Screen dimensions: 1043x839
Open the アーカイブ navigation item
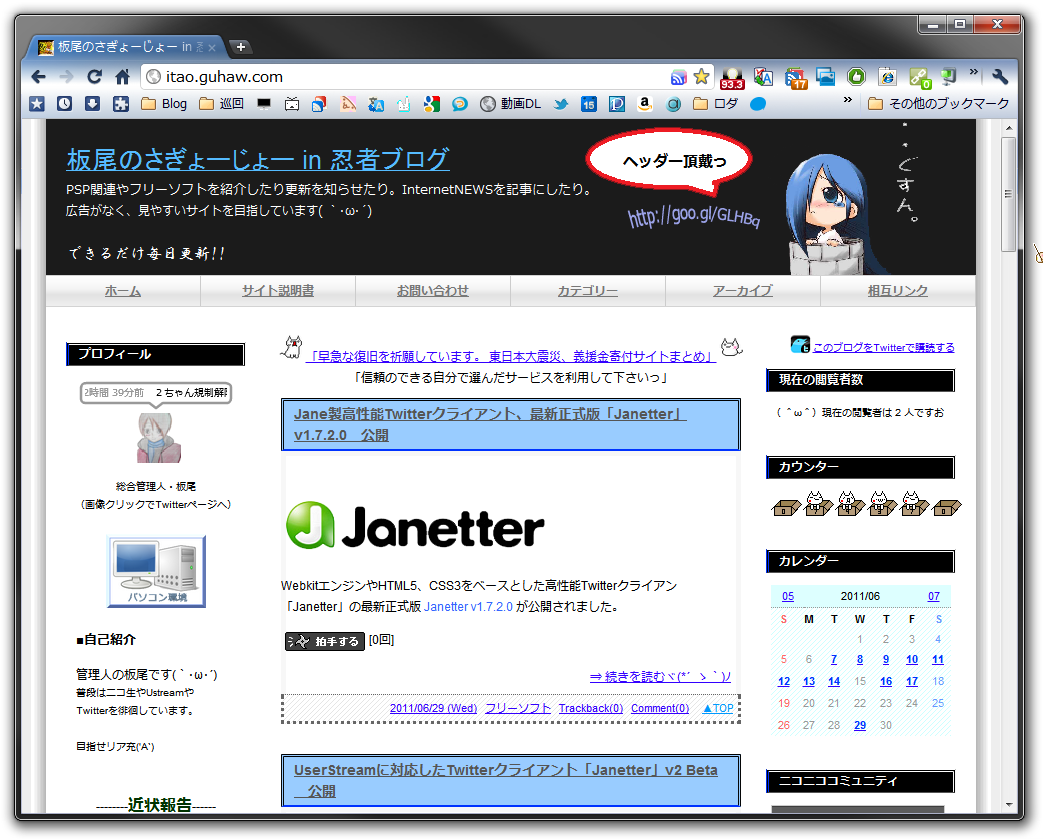pyautogui.click(x=742, y=291)
